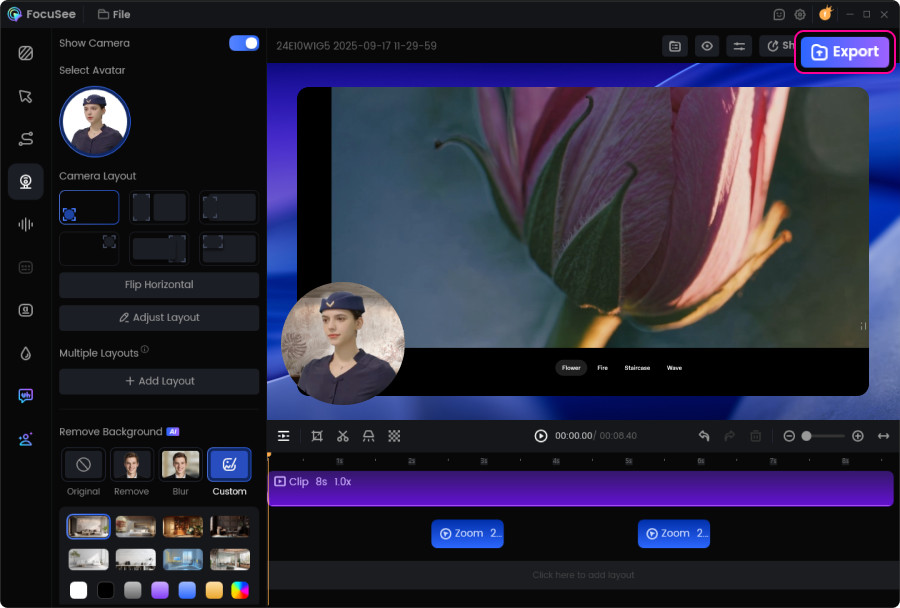Click the Adjust Layout button

click(x=159, y=317)
